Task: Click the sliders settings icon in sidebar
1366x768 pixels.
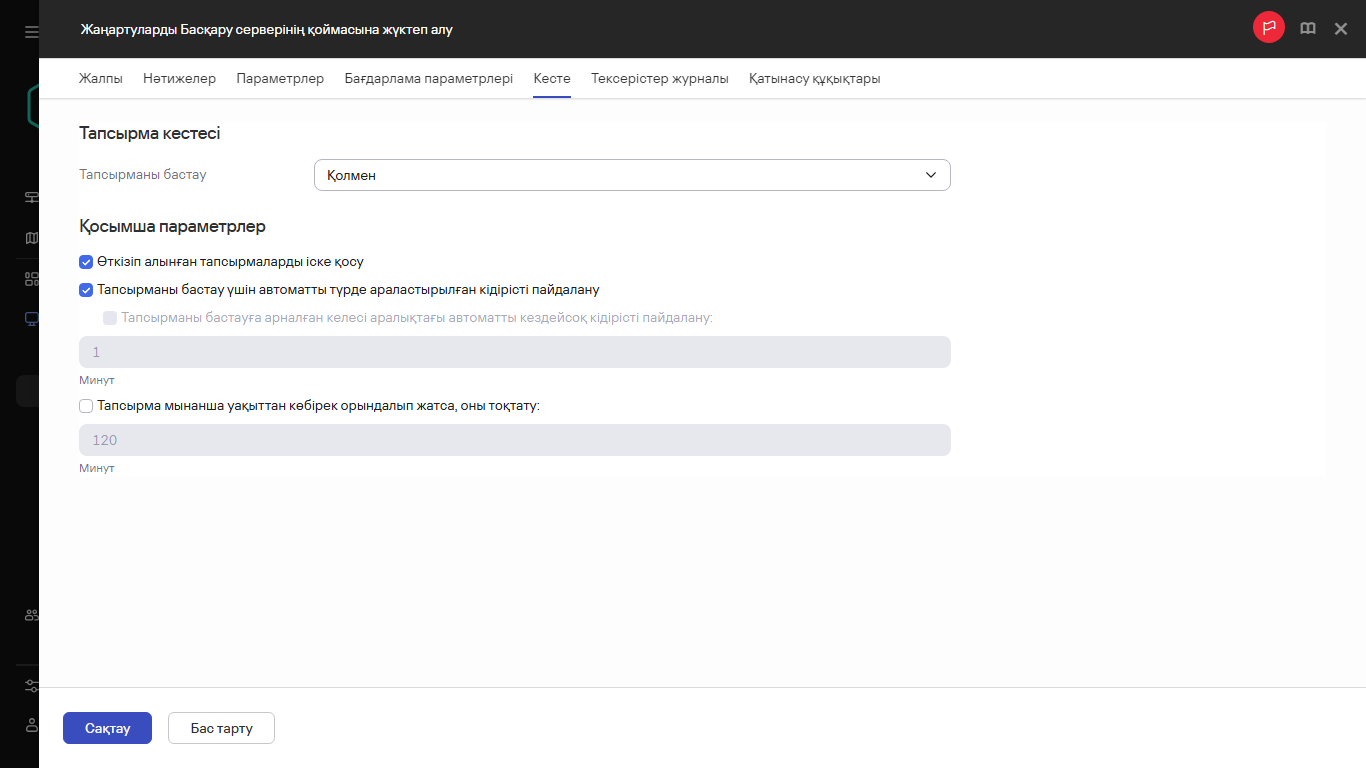Action: point(31,686)
